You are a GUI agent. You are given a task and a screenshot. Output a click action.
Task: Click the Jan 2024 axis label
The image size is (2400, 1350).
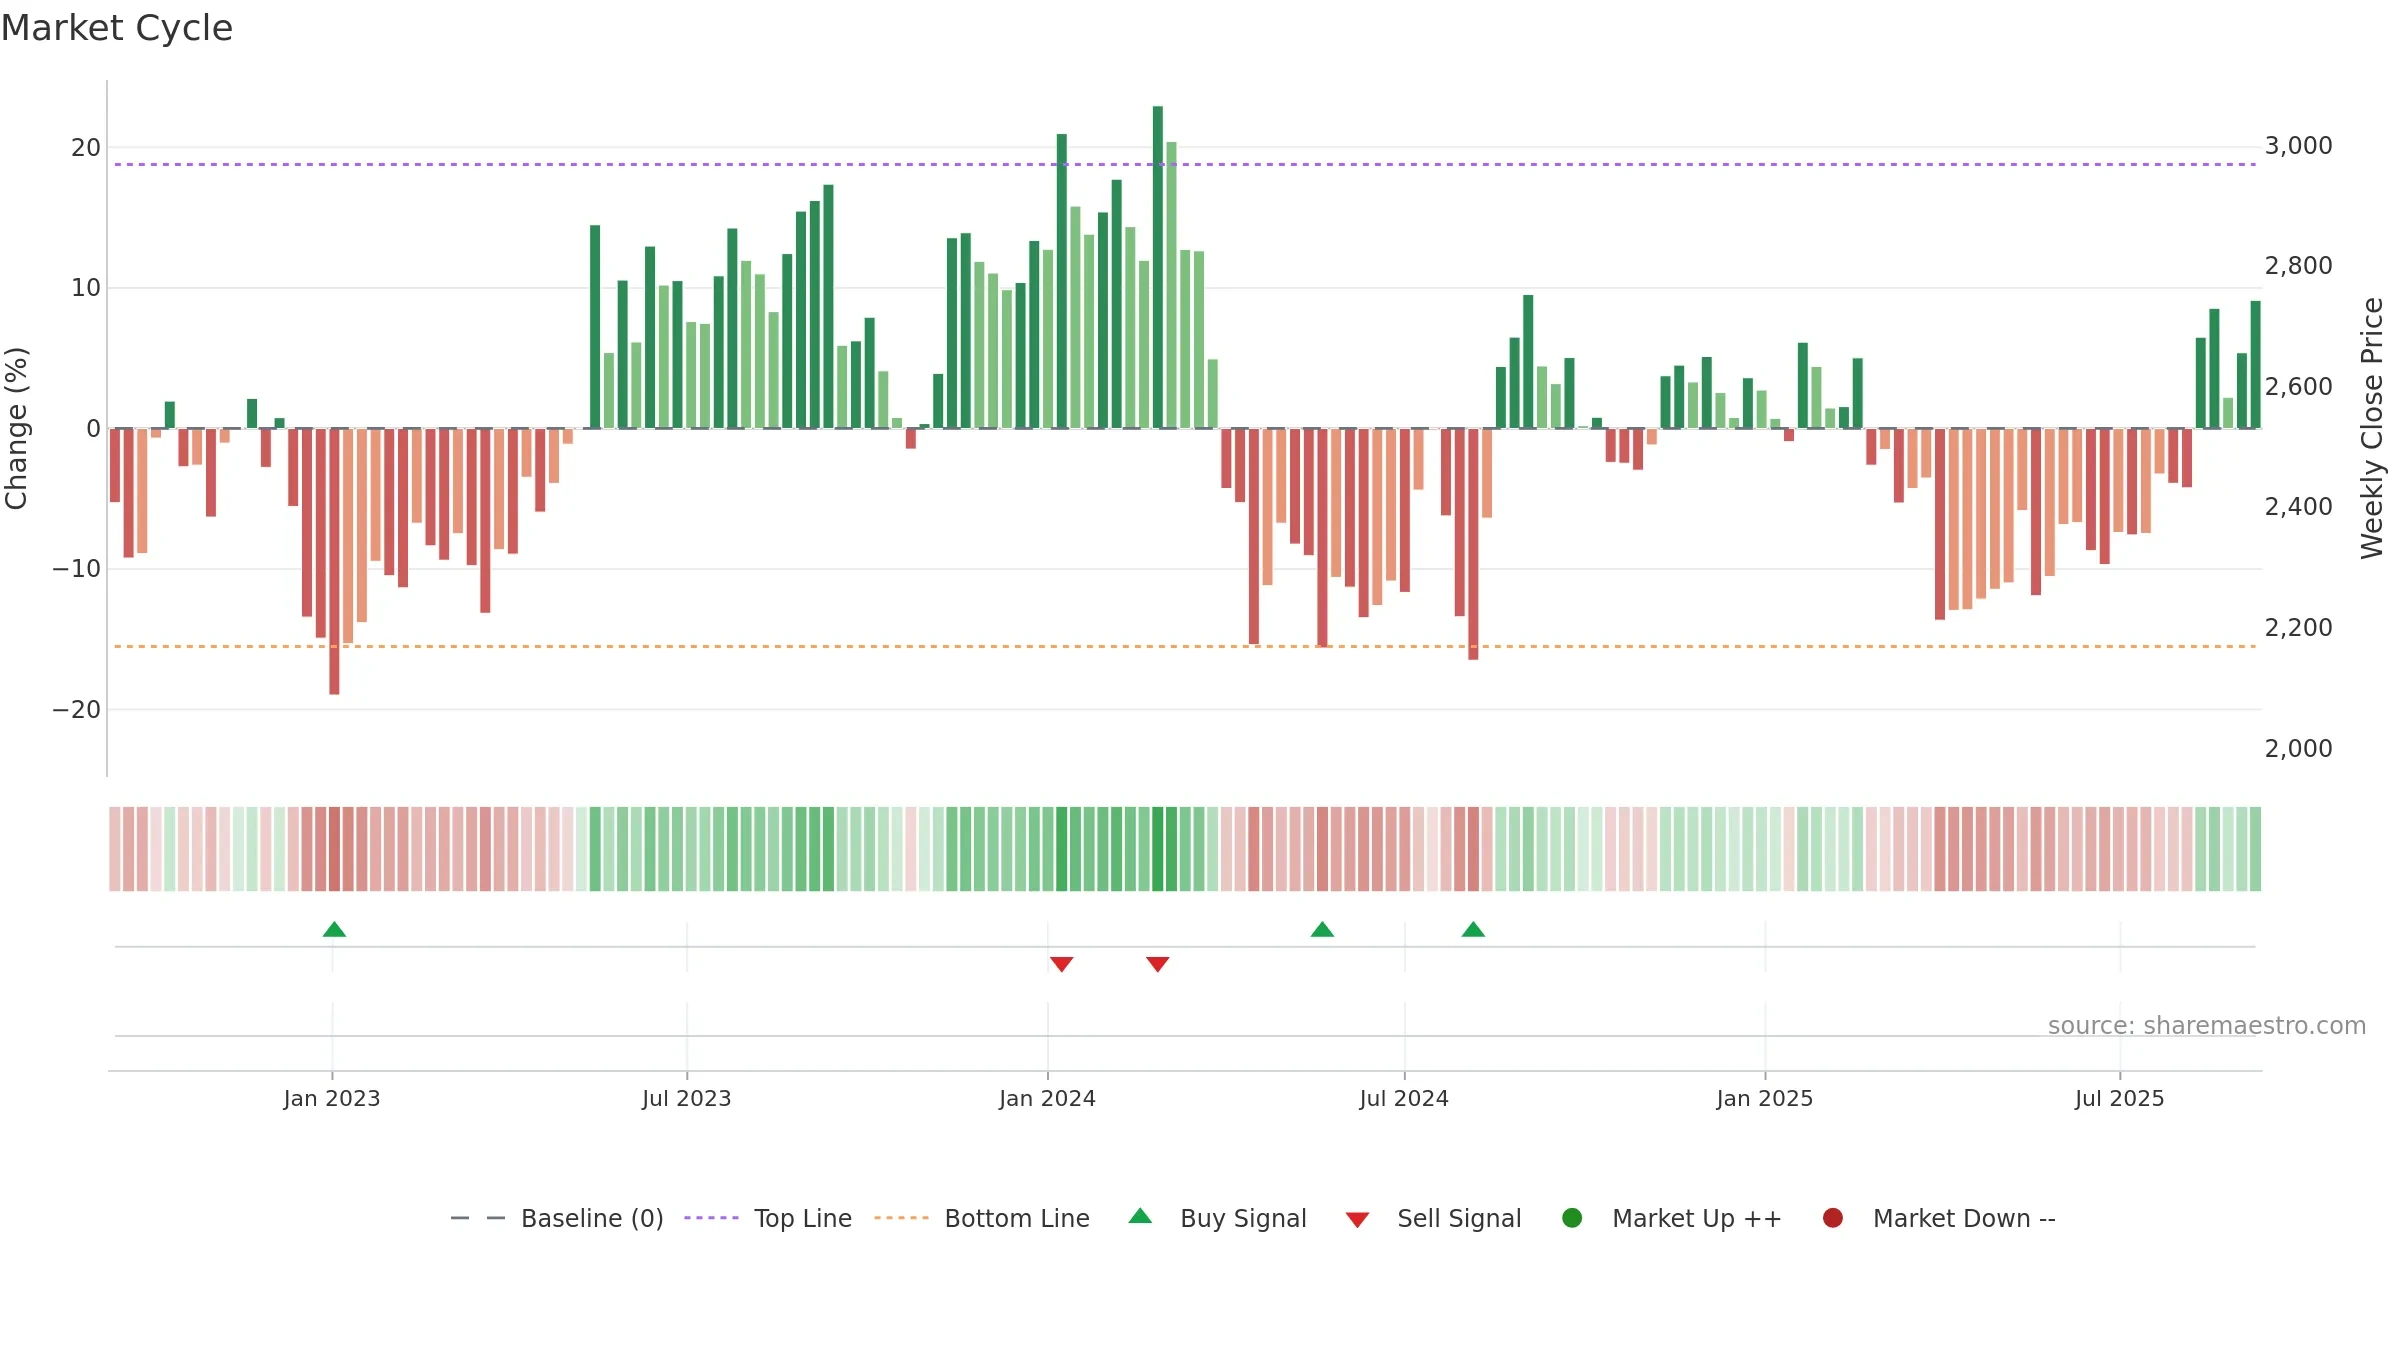click(1048, 1098)
